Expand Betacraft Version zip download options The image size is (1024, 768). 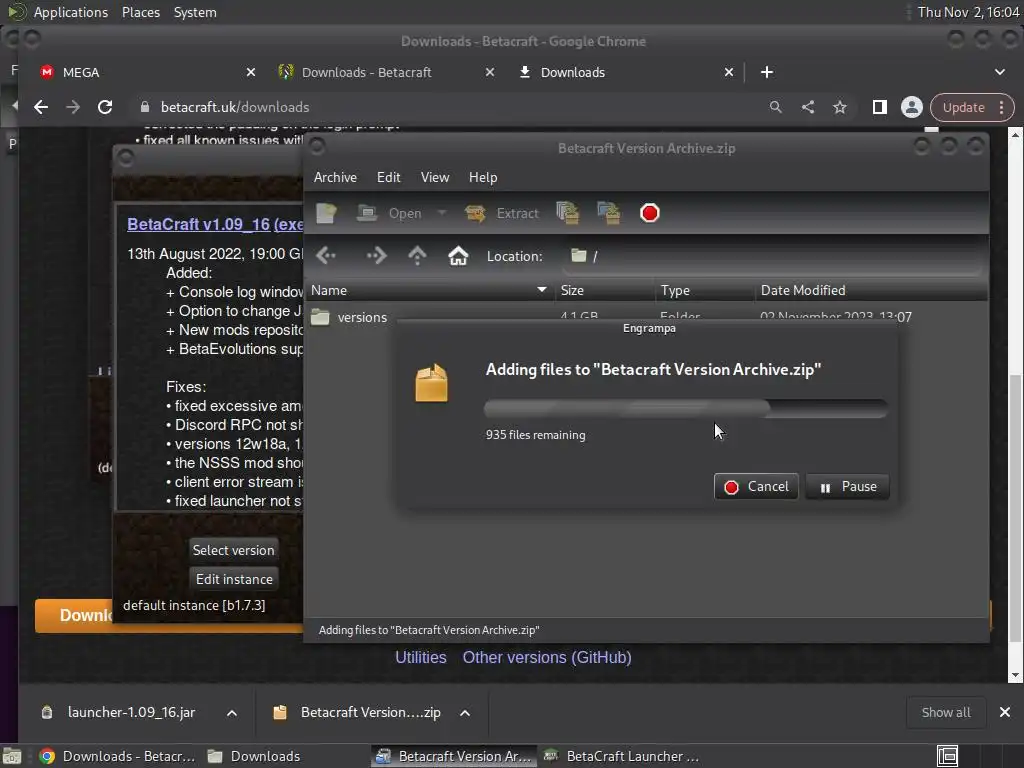(x=465, y=712)
